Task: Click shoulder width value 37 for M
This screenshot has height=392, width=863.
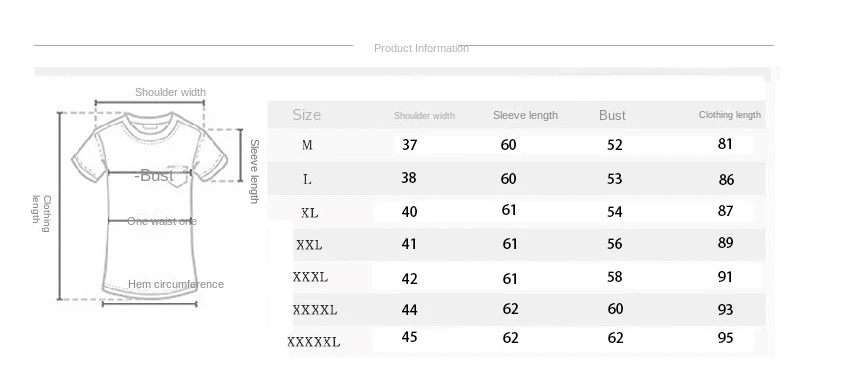Action: [409, 145]
